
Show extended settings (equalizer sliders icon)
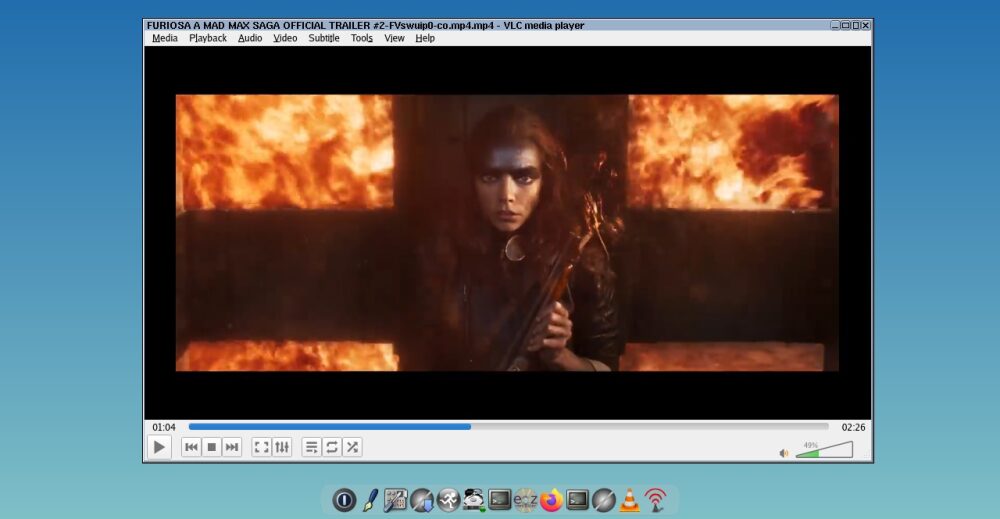[x=282, y=448]
